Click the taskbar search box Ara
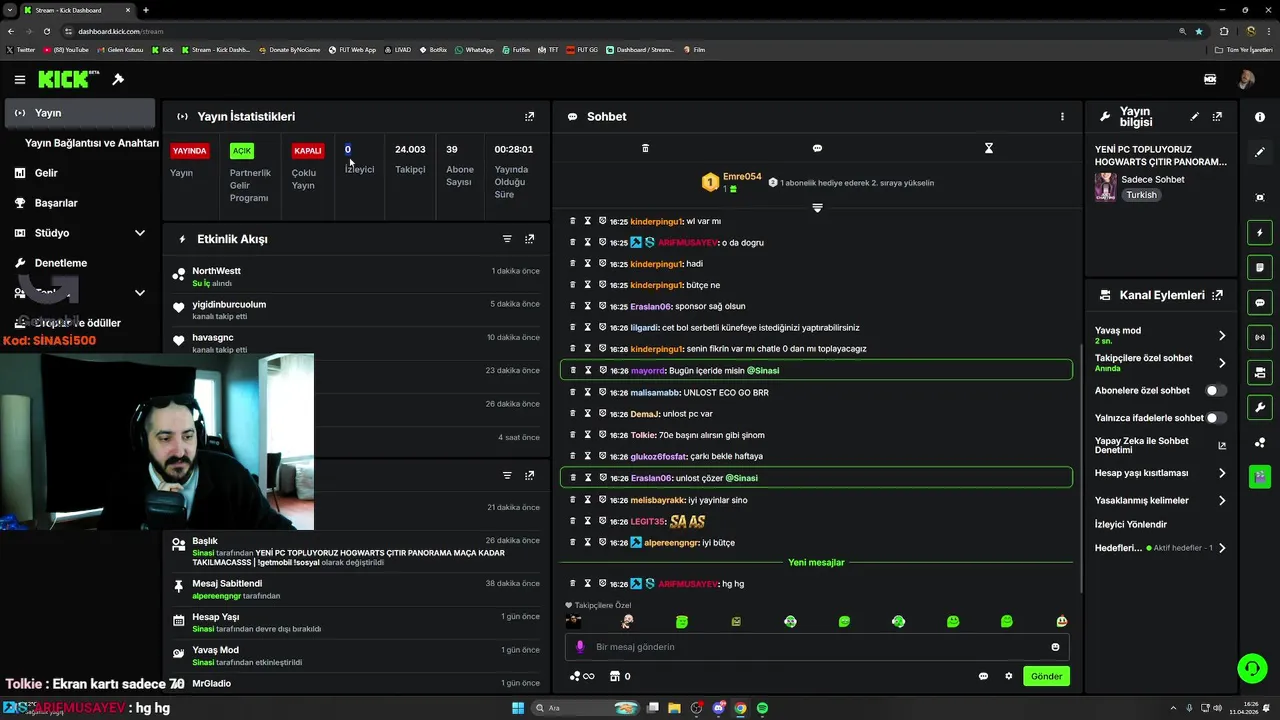This screenshot has width=1280, height=720. pyautogui.click(x=587, y=708)
